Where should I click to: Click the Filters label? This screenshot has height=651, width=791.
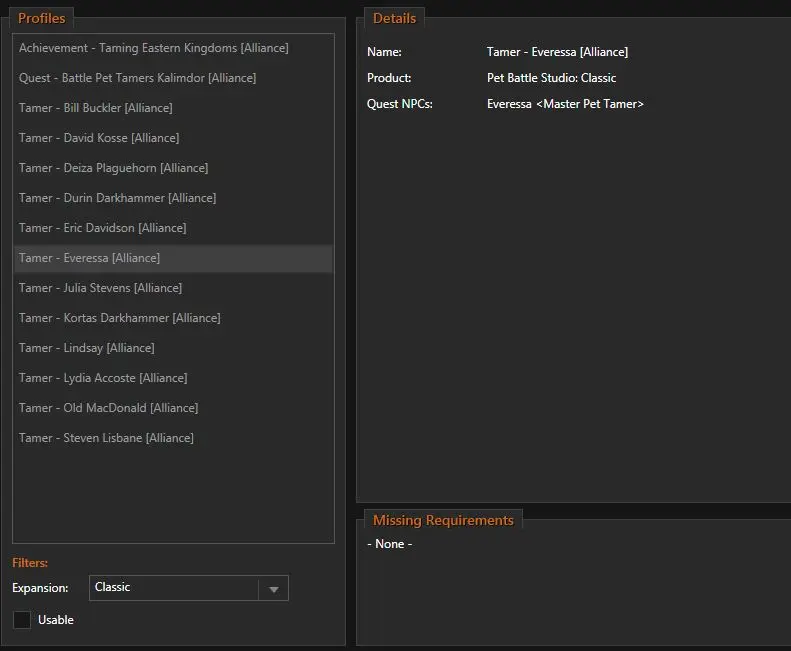point(30,563)
